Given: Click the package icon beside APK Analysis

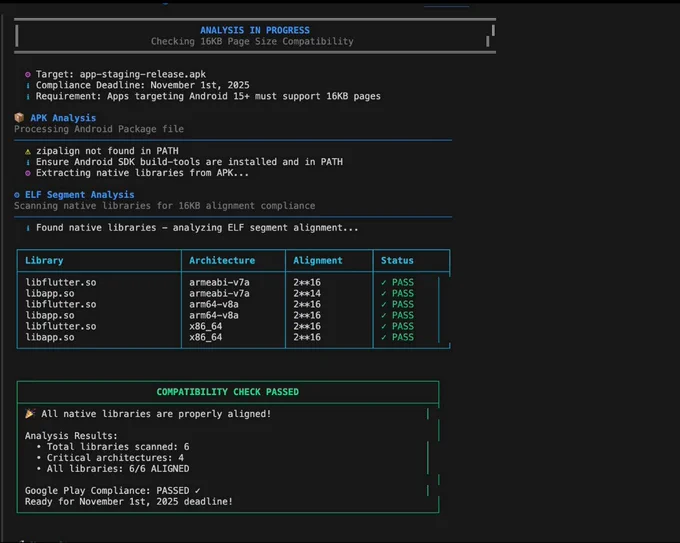Looking at the screenshot, I should point(19,118).
